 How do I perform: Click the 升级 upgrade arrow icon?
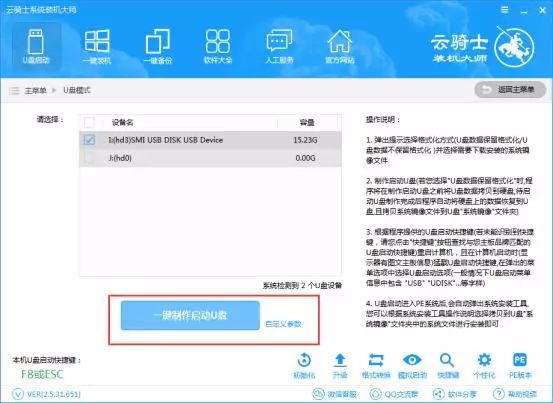pos(340,366)
